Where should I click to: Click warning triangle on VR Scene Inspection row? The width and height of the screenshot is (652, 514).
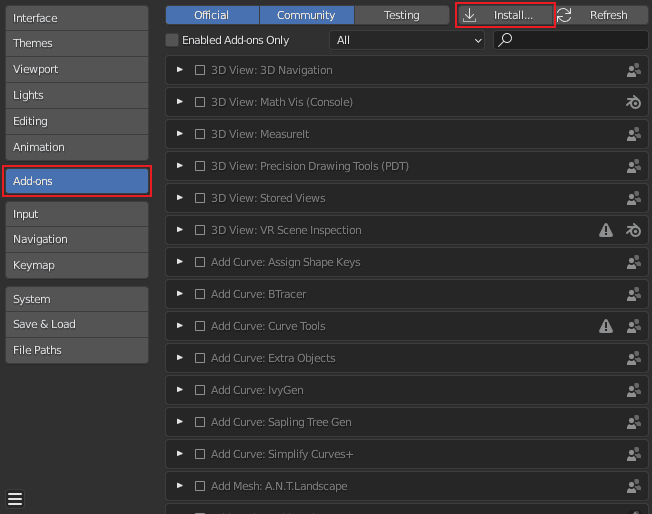tap(606, 230)
